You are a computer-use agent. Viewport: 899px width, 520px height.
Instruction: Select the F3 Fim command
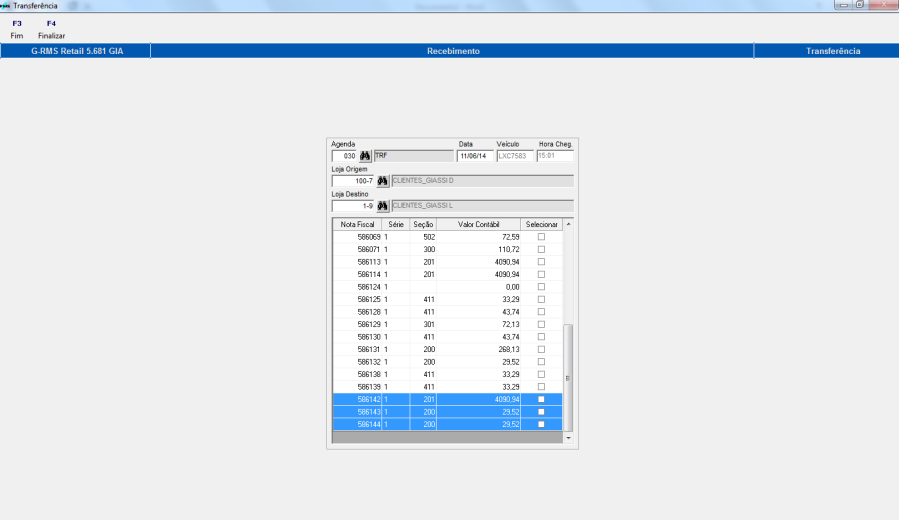[x=17, y=29]
